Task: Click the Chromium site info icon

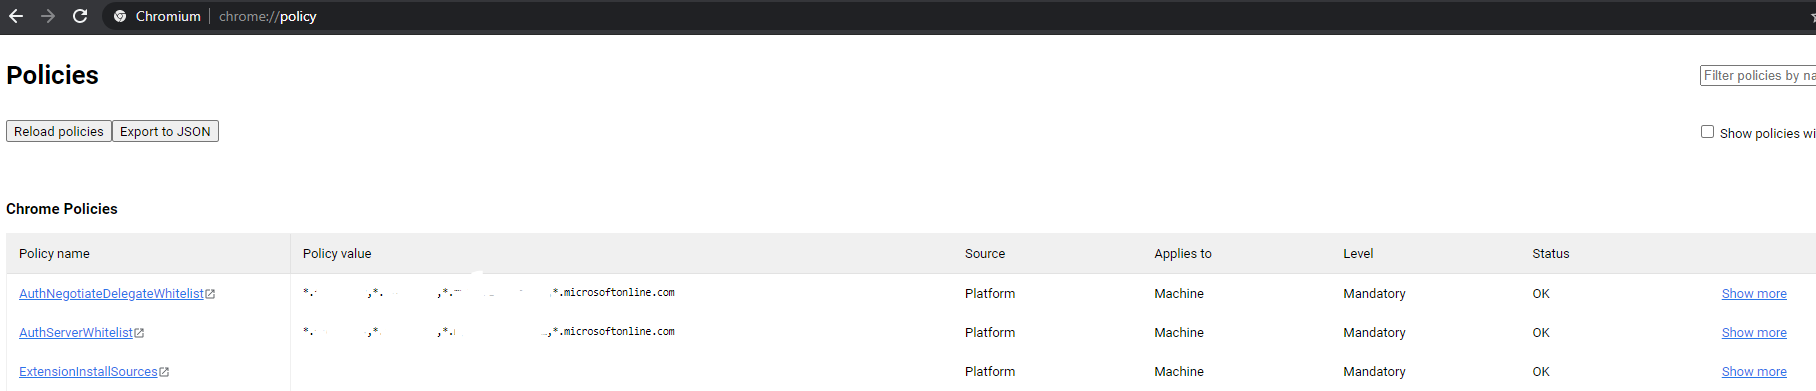Action: click(120, 16)
